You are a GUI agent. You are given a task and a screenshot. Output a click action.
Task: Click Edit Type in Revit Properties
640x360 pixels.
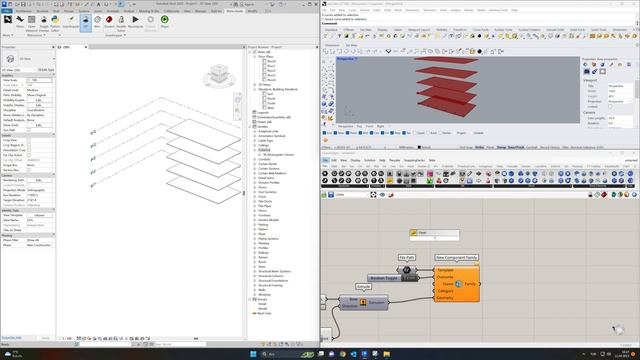[x=46, y=70]
